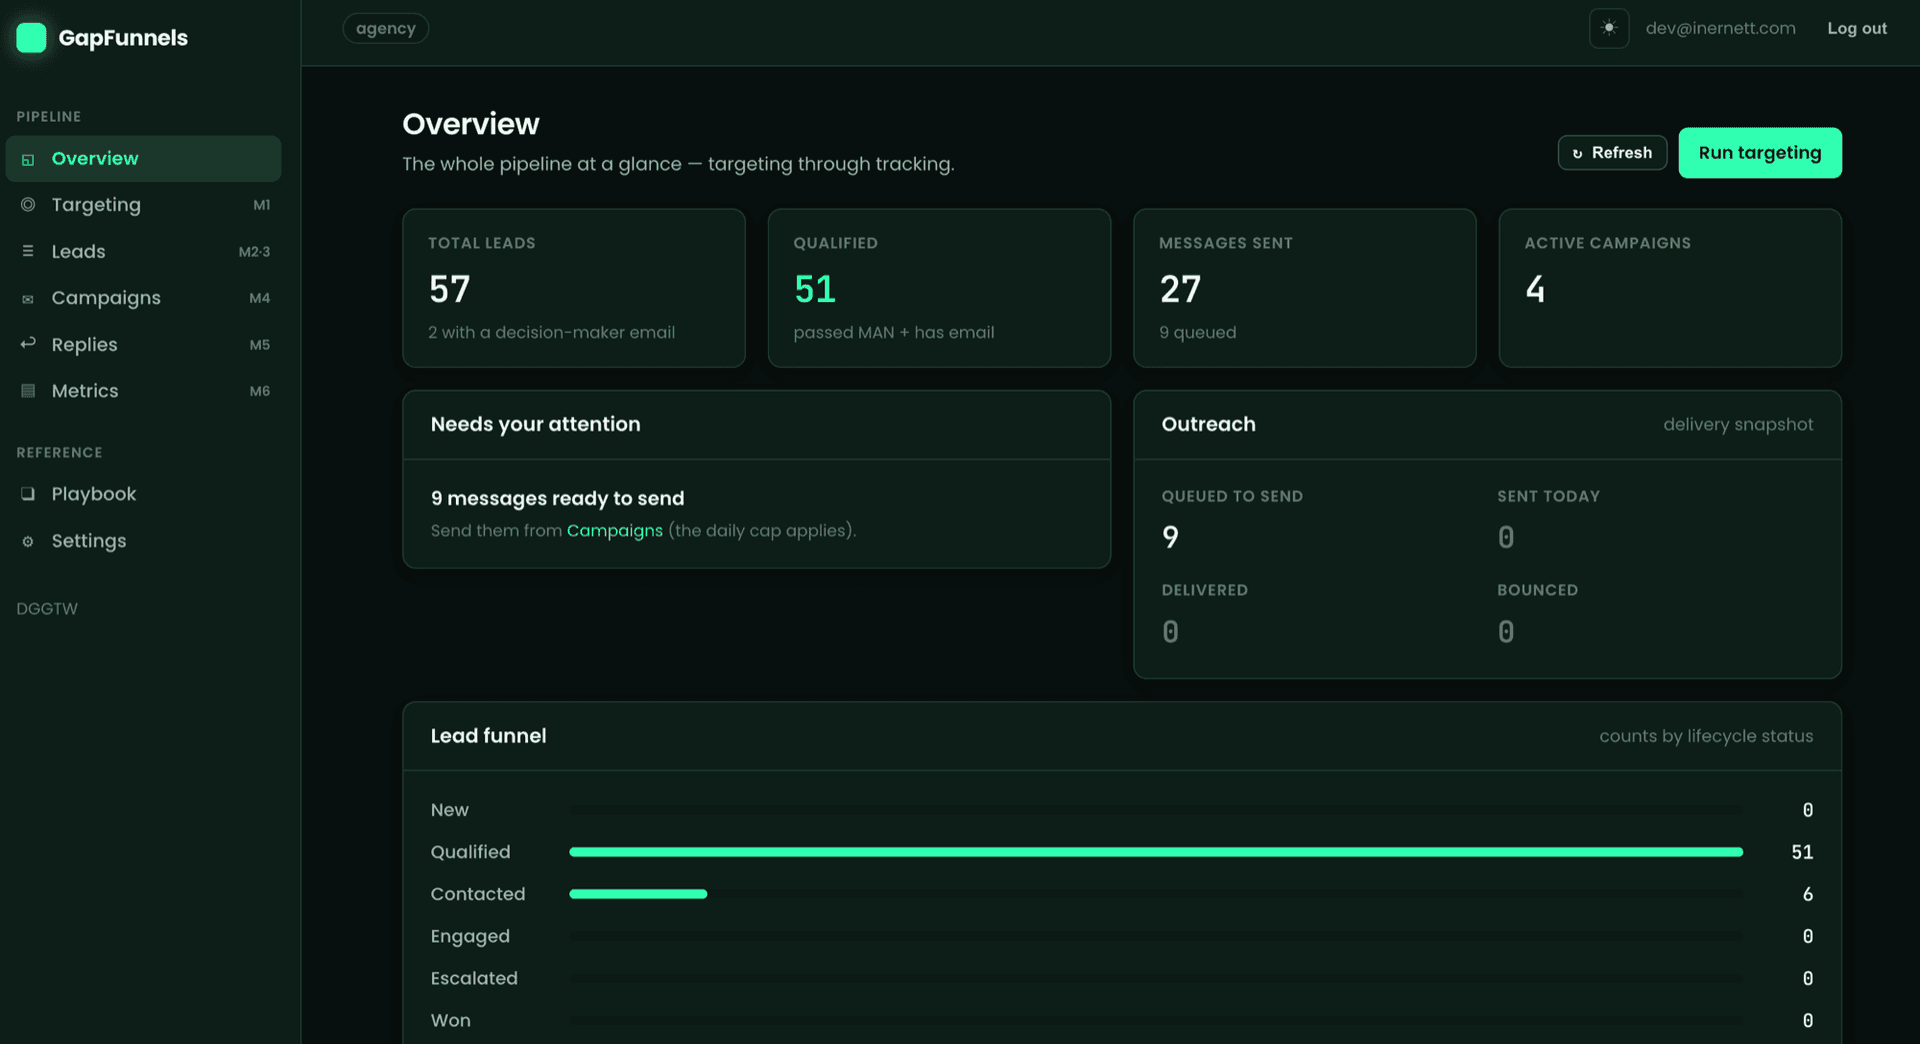Click the Lead funnel heading
The width and height of the screenshot is (1920, 1044).
(x=489, y=736)
